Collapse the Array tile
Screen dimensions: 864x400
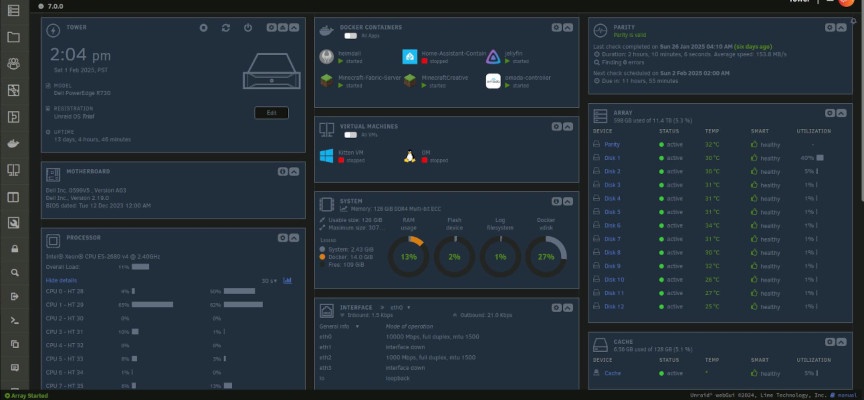(841, 113)
